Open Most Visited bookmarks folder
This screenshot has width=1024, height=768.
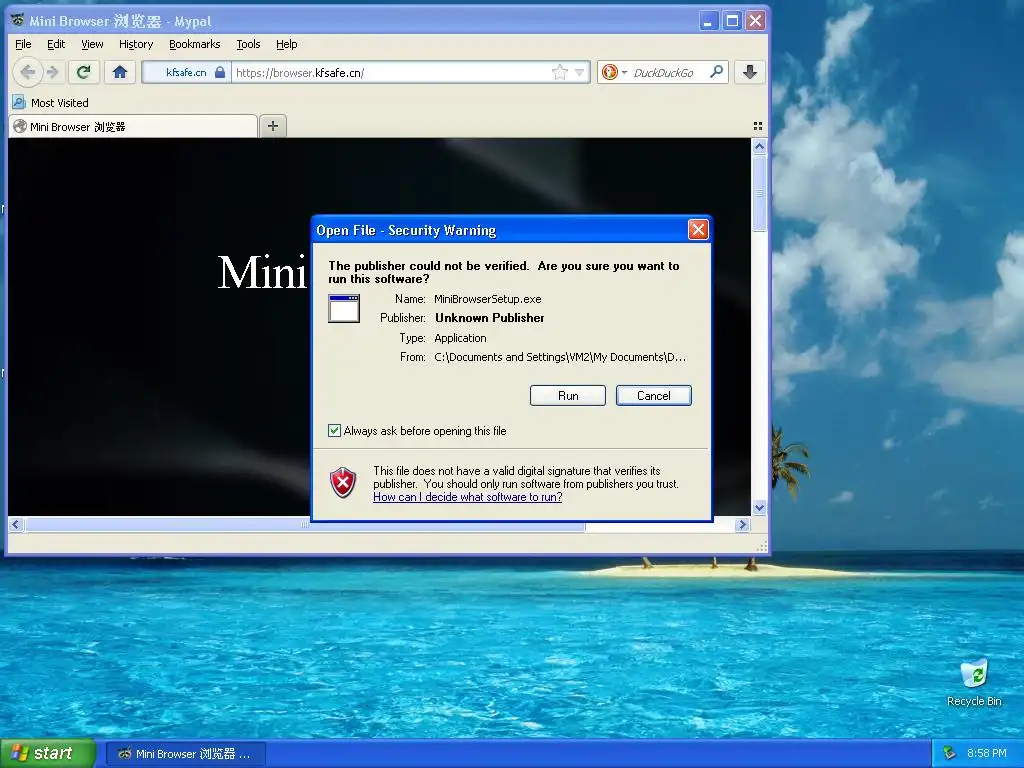pyautogui.click(x=50, y=103)
